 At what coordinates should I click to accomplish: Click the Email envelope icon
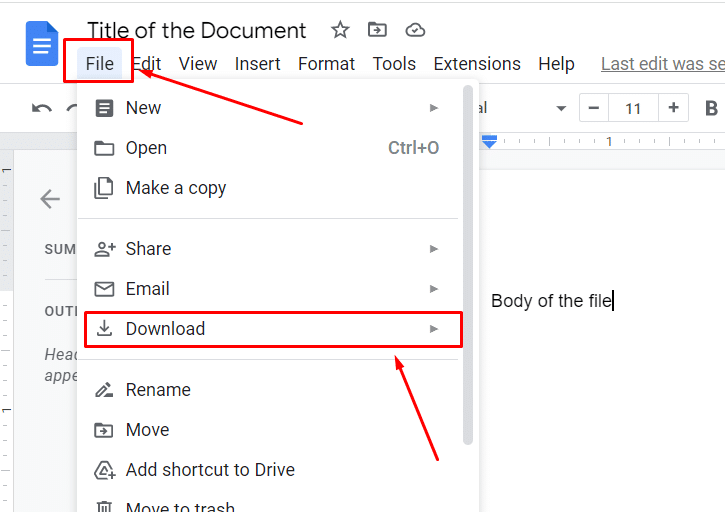click(x=104, y=289)
